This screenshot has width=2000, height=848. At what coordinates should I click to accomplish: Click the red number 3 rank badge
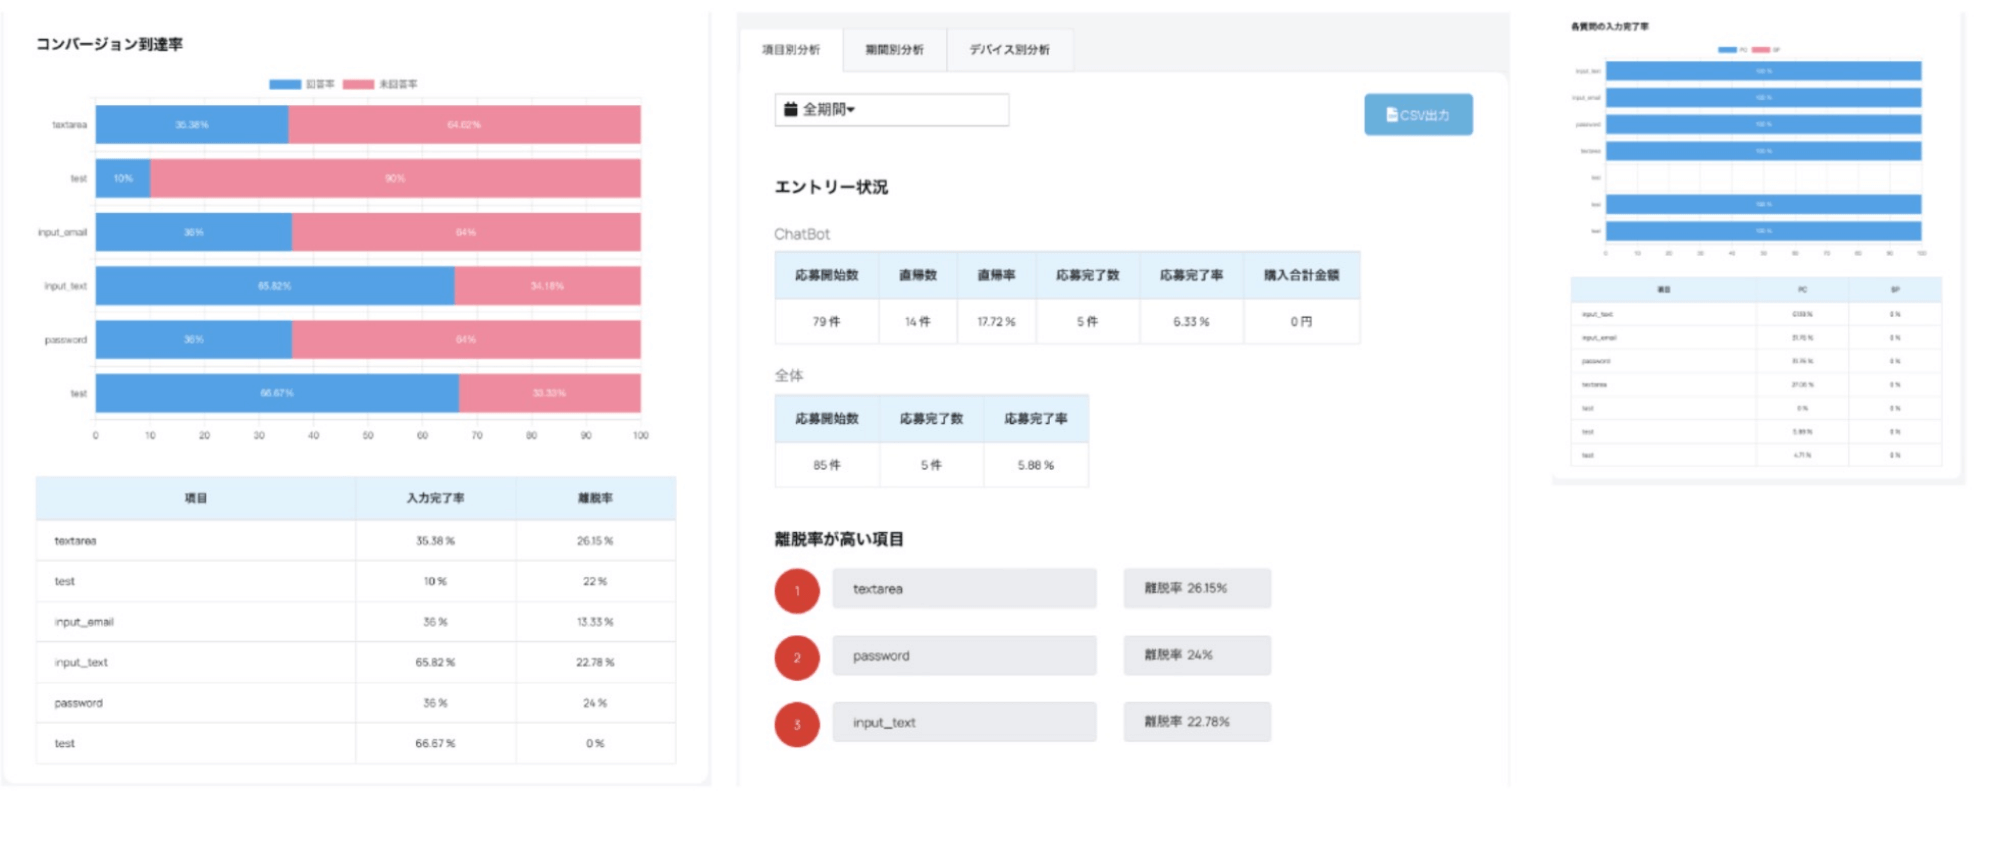[x=797, y=725]
